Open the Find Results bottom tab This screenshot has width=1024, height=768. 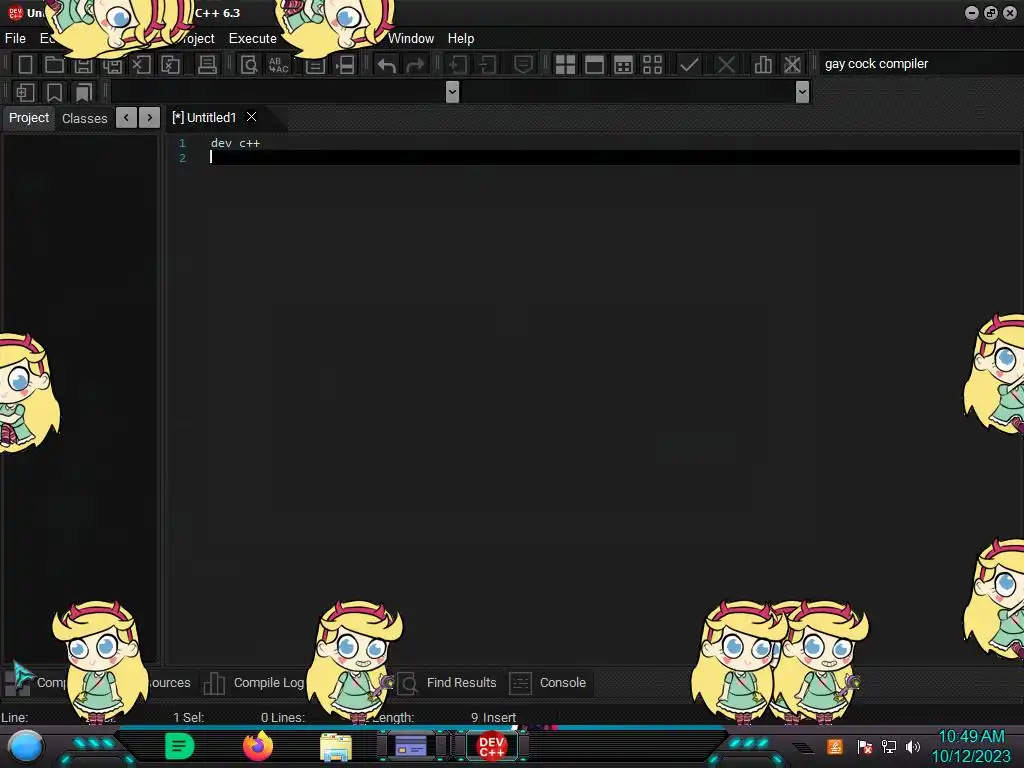click(448, 683)
